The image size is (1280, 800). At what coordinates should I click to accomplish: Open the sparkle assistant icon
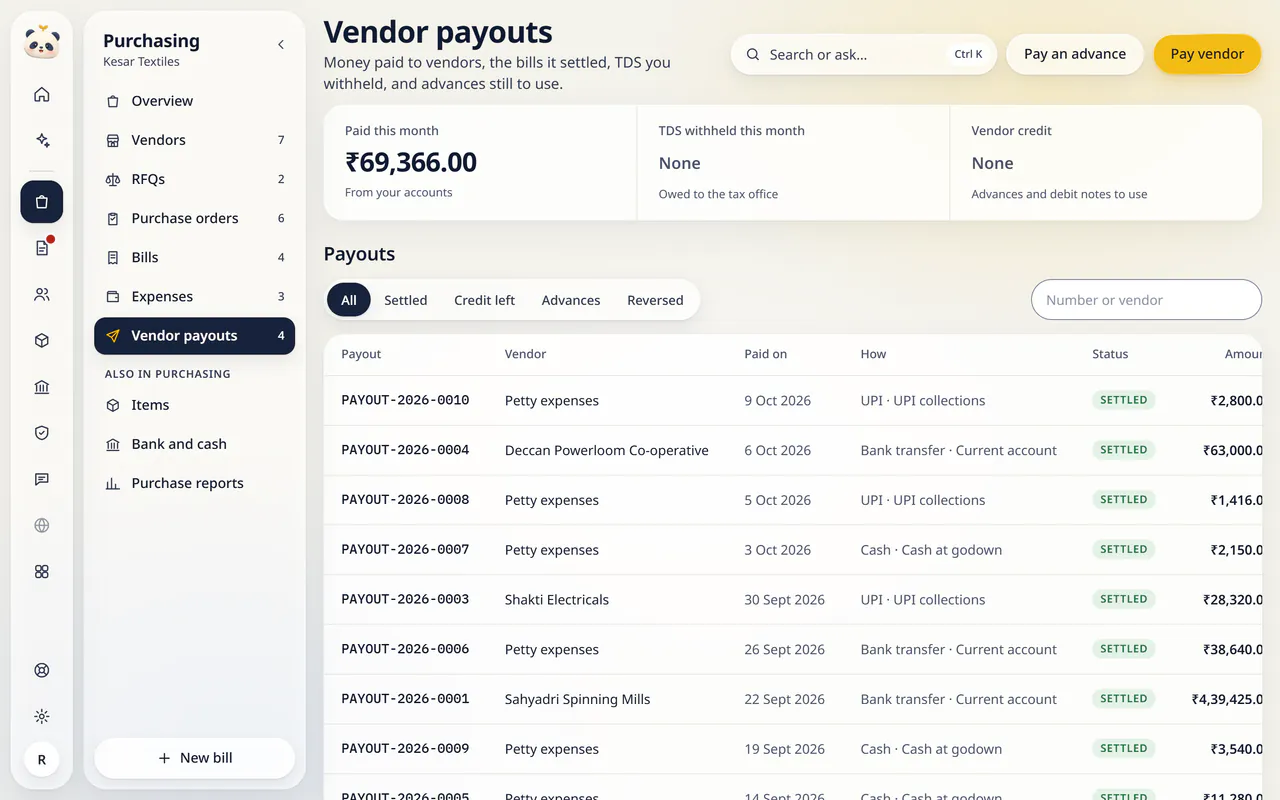[42, 141]
